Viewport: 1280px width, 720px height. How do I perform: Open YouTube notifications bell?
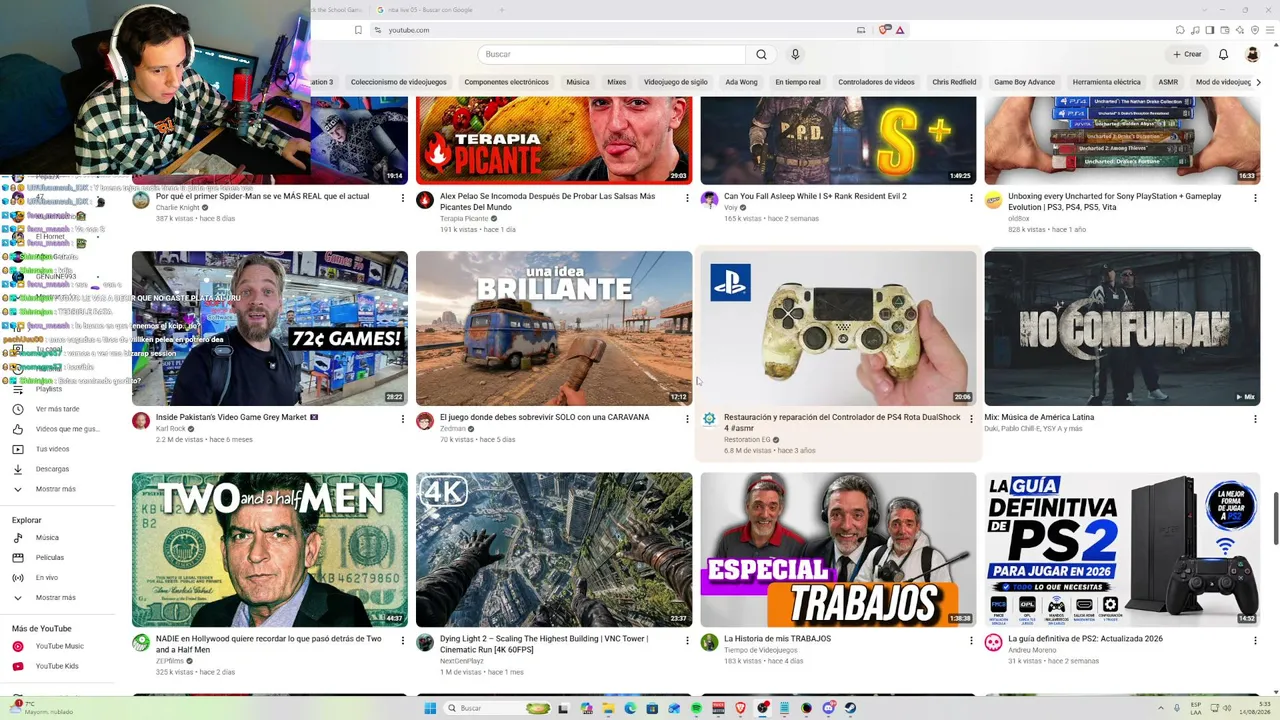coord(1222,54)
